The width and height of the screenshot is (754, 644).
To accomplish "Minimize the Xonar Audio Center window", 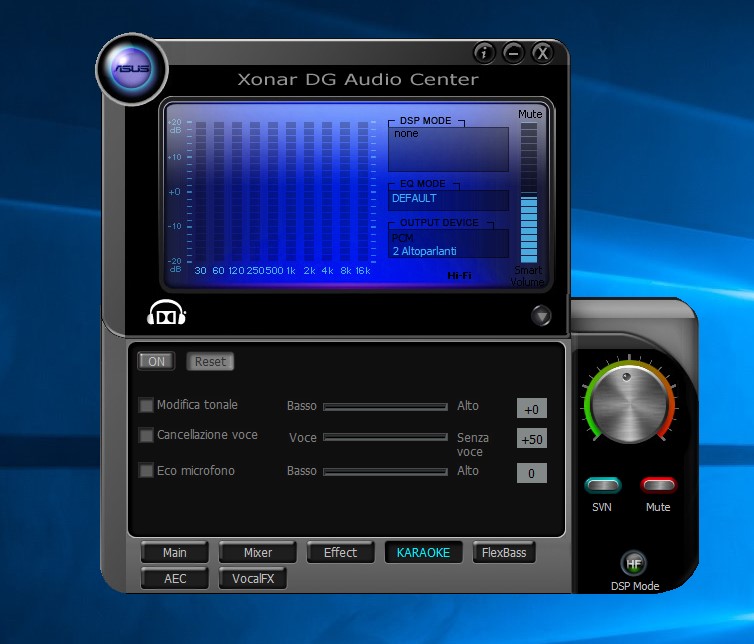I will [513, 52].
